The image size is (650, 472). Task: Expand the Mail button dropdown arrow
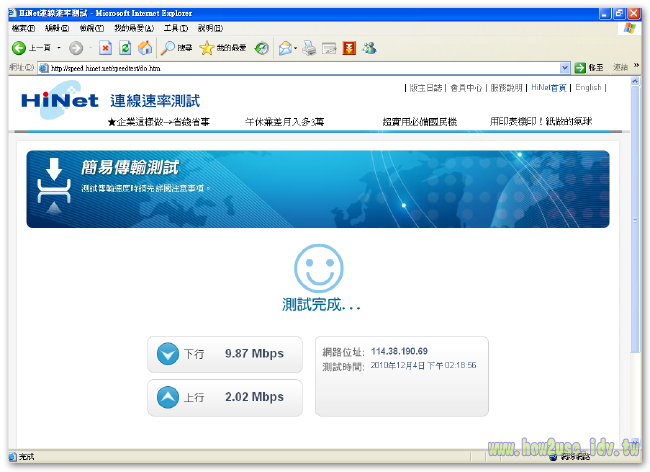coord(295,48)
